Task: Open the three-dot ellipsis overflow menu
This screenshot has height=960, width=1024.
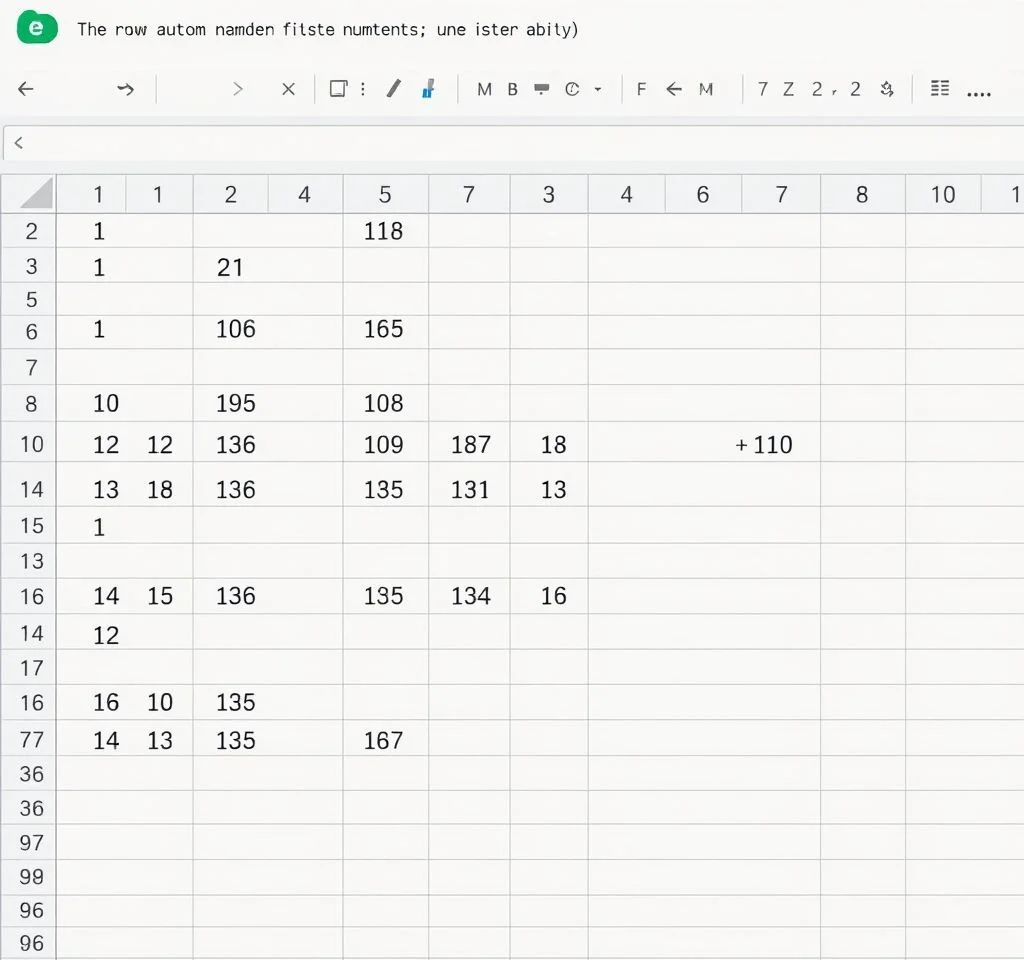Action: click(979, 92)
